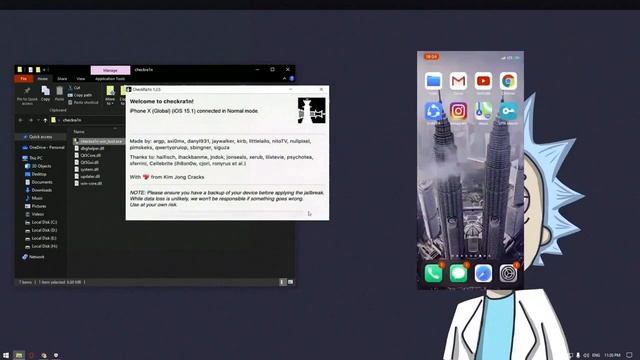
Task: Select This PC in the sidebar
Action: (32, 158)
